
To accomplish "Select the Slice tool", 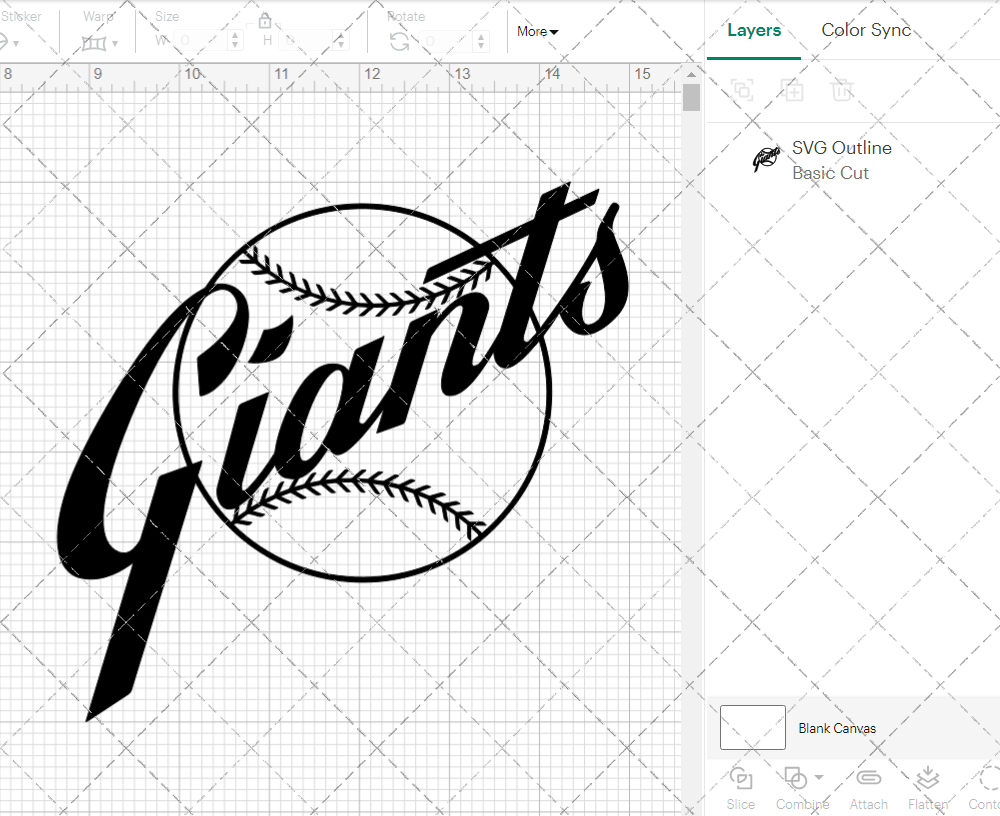I will pyautogui.click(x=740, y=786).
